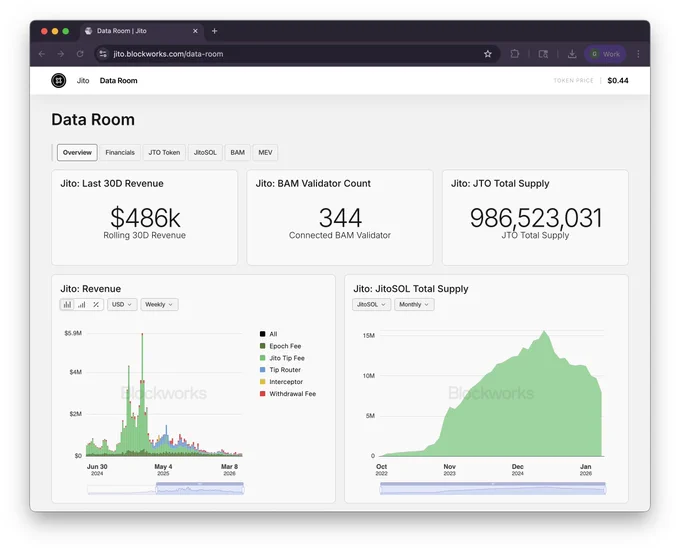Click the icon left of the downloads icon

[x=543, y=54]
